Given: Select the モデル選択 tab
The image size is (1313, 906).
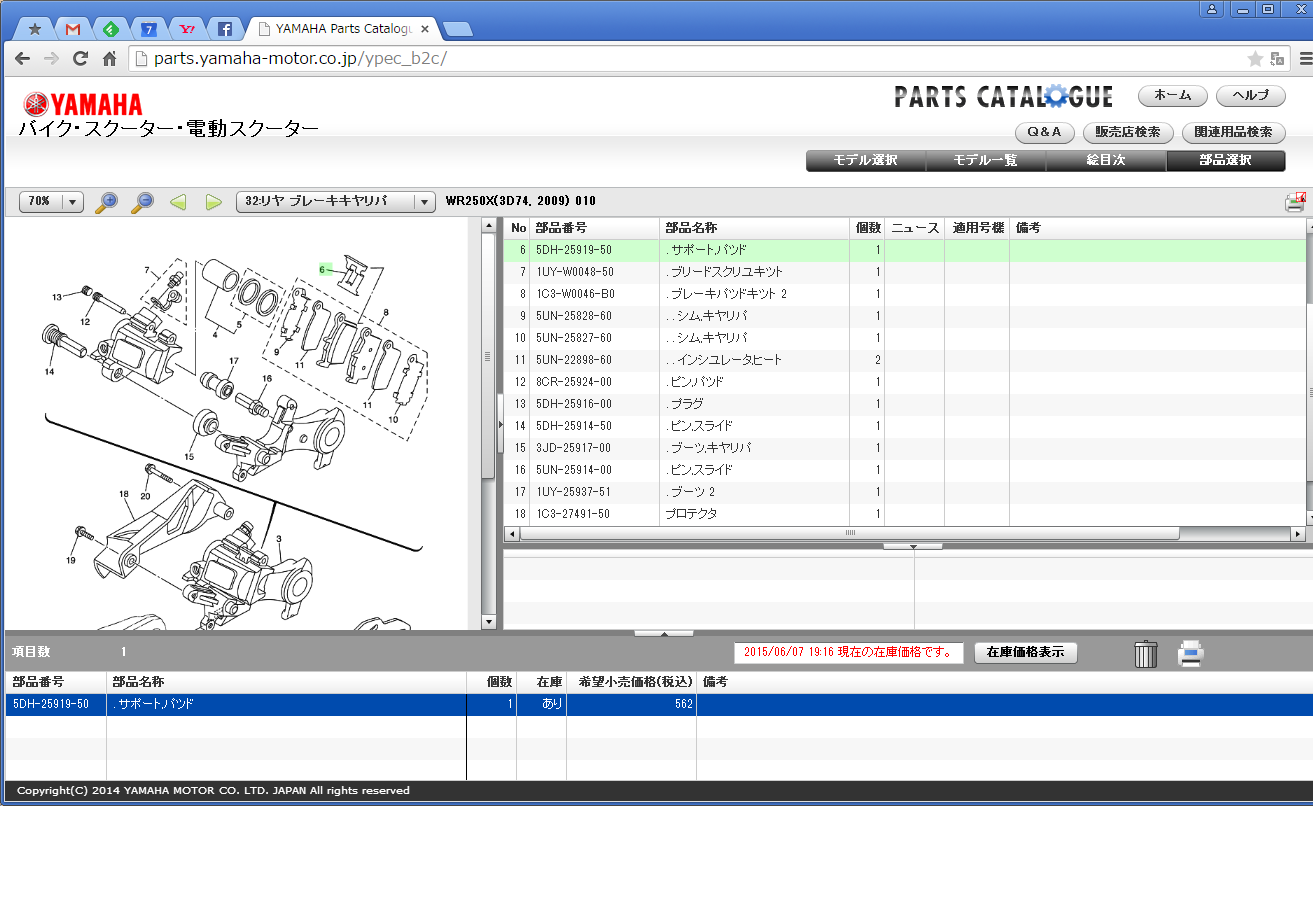Looking at the screenshot, I should tap(866, 161).
